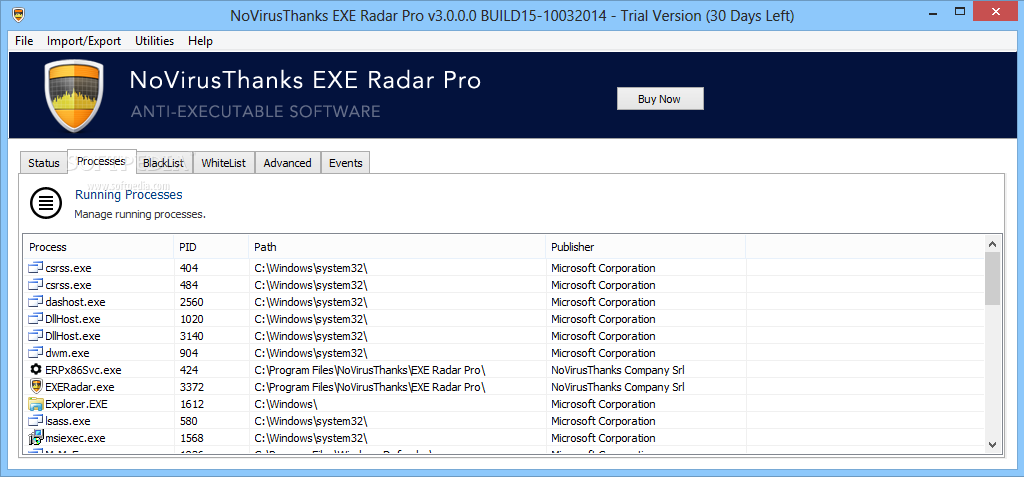
Task: Select the Explorer.EXE process name
Action: pyautogui.click(x=76, y=404)
